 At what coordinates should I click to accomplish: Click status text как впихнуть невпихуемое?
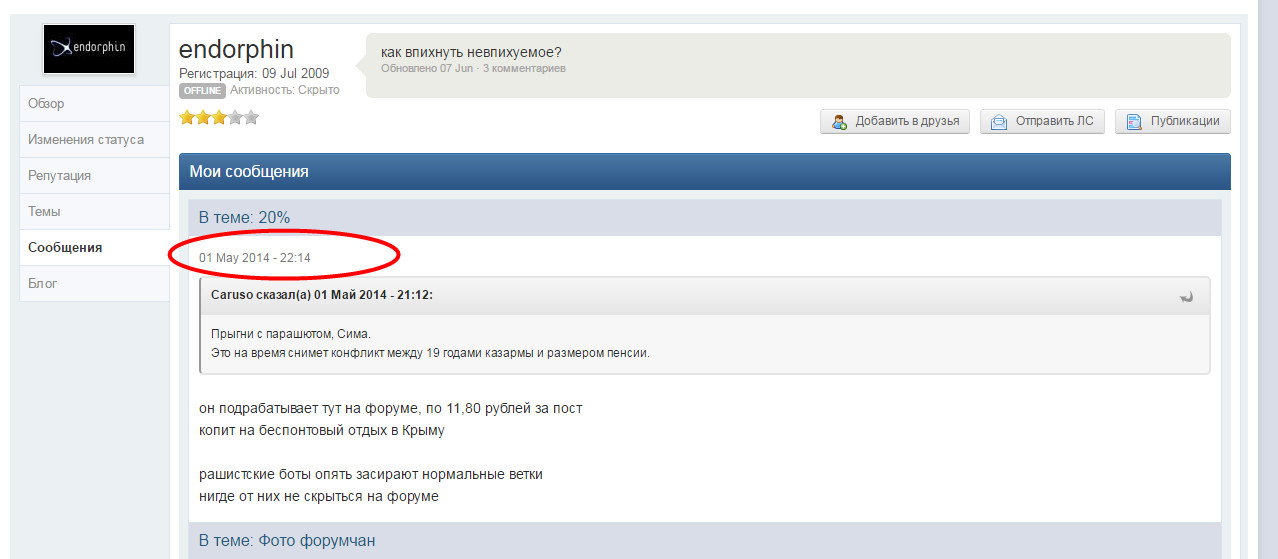coord(472,52)
